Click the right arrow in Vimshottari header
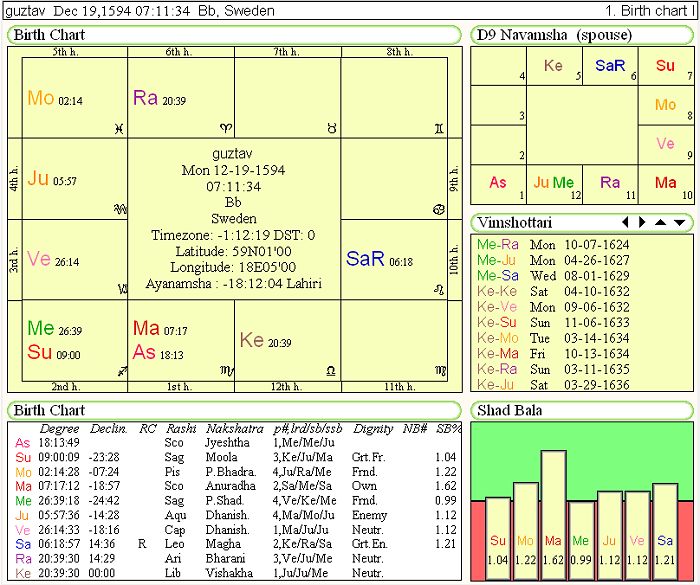 coord(642,222)
